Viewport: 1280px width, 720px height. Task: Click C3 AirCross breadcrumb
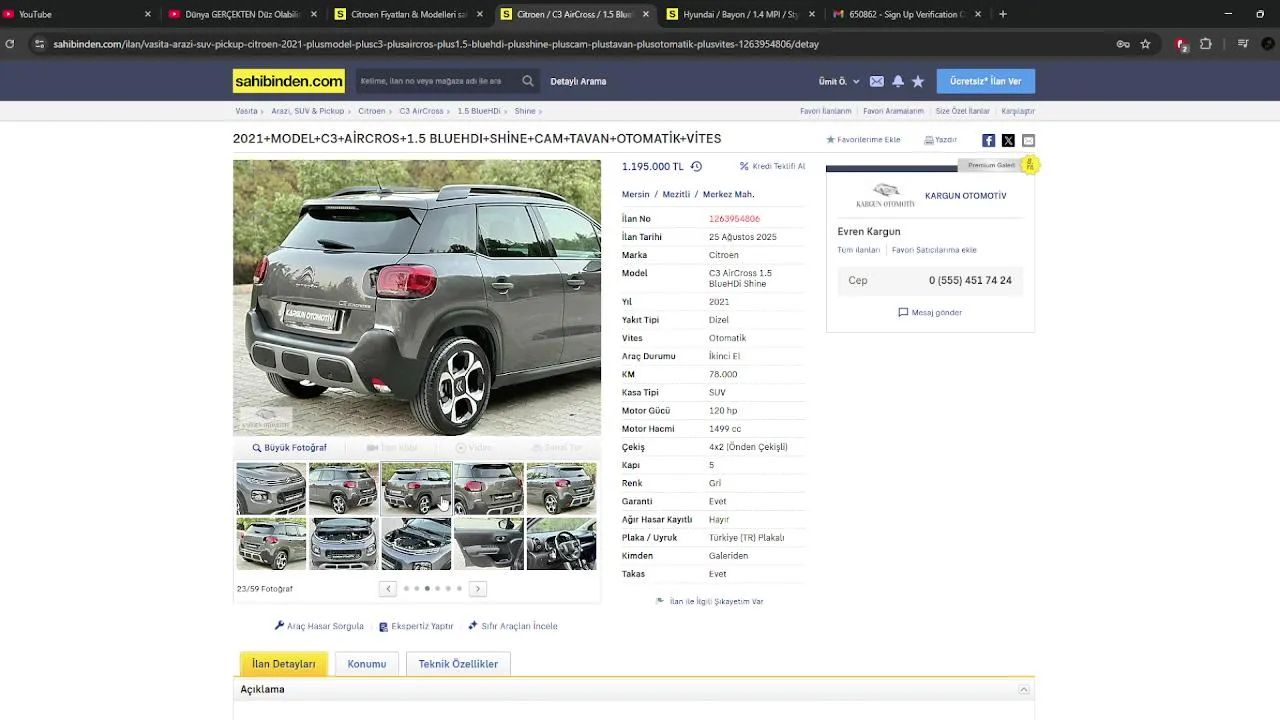click(x=421, y=111)
